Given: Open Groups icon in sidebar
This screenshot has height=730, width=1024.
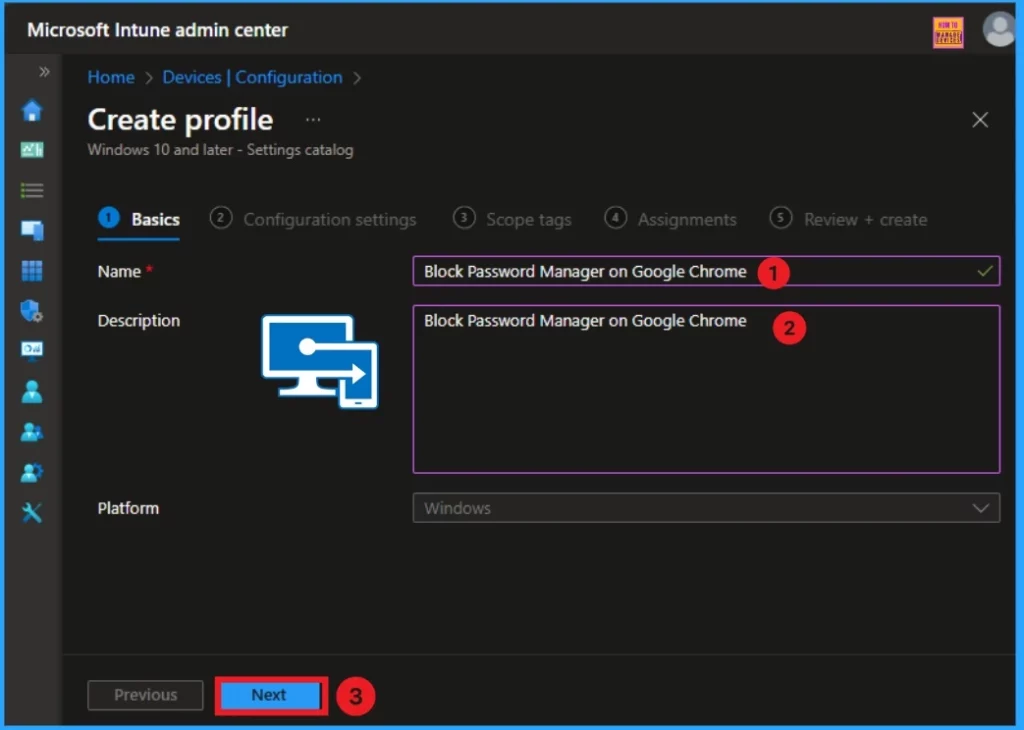Looking at the screenshot, I should click(32, 432).
